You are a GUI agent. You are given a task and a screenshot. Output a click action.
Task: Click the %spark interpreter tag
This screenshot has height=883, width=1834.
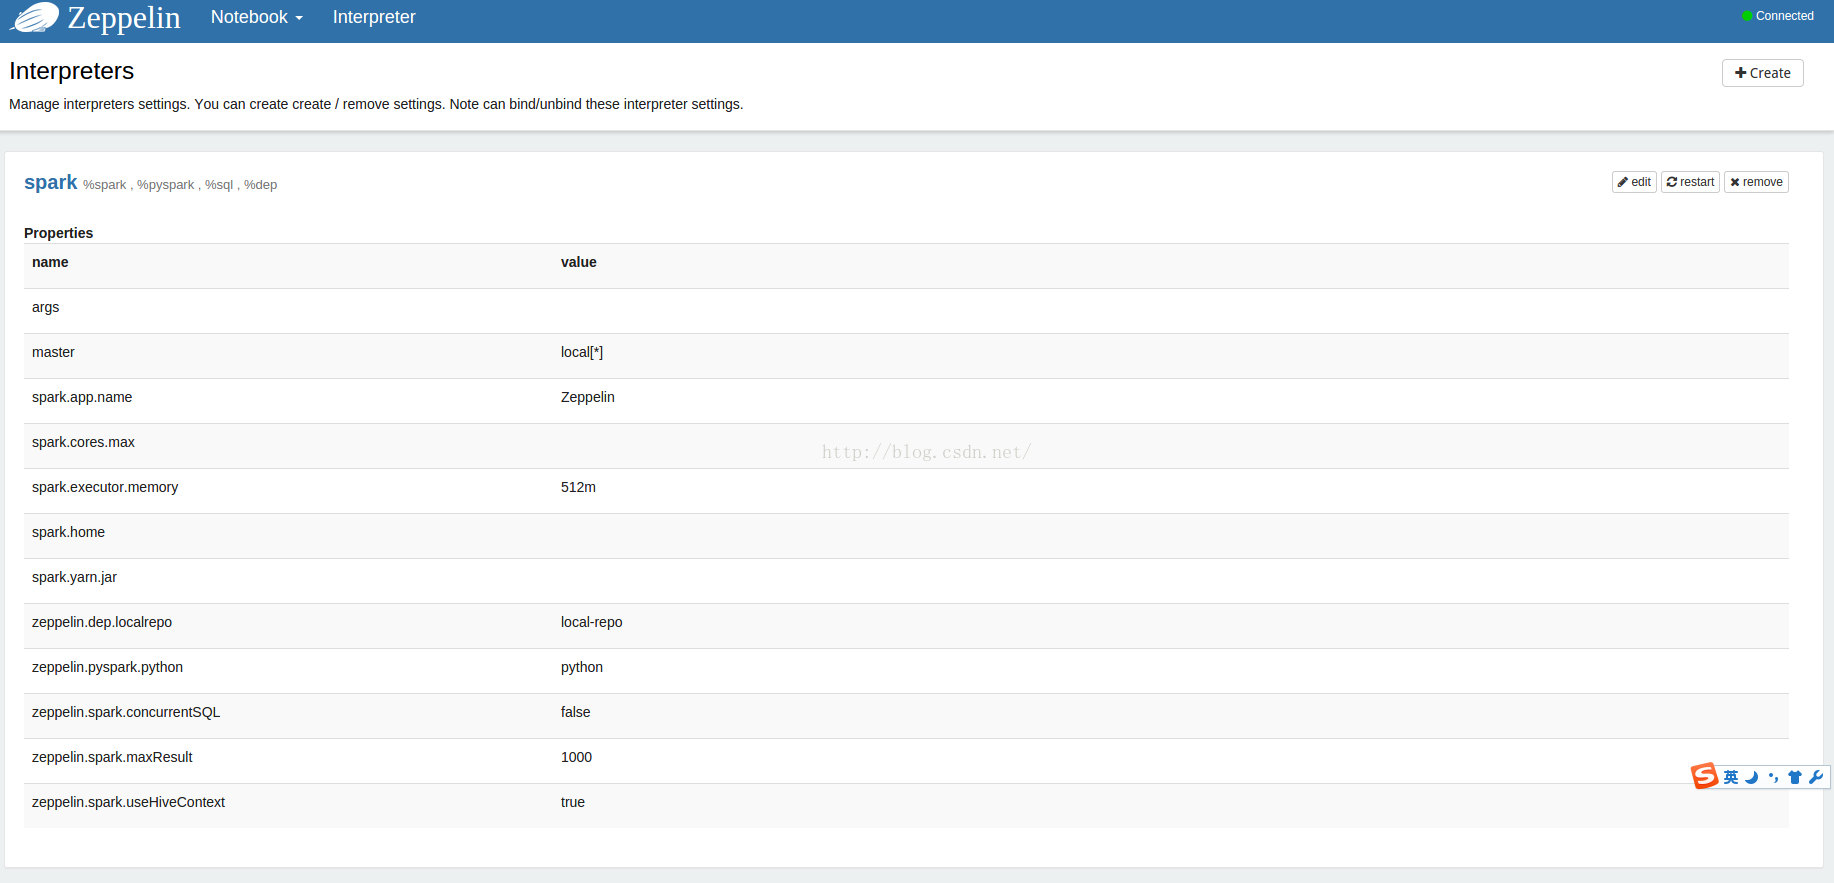point(104,185)
